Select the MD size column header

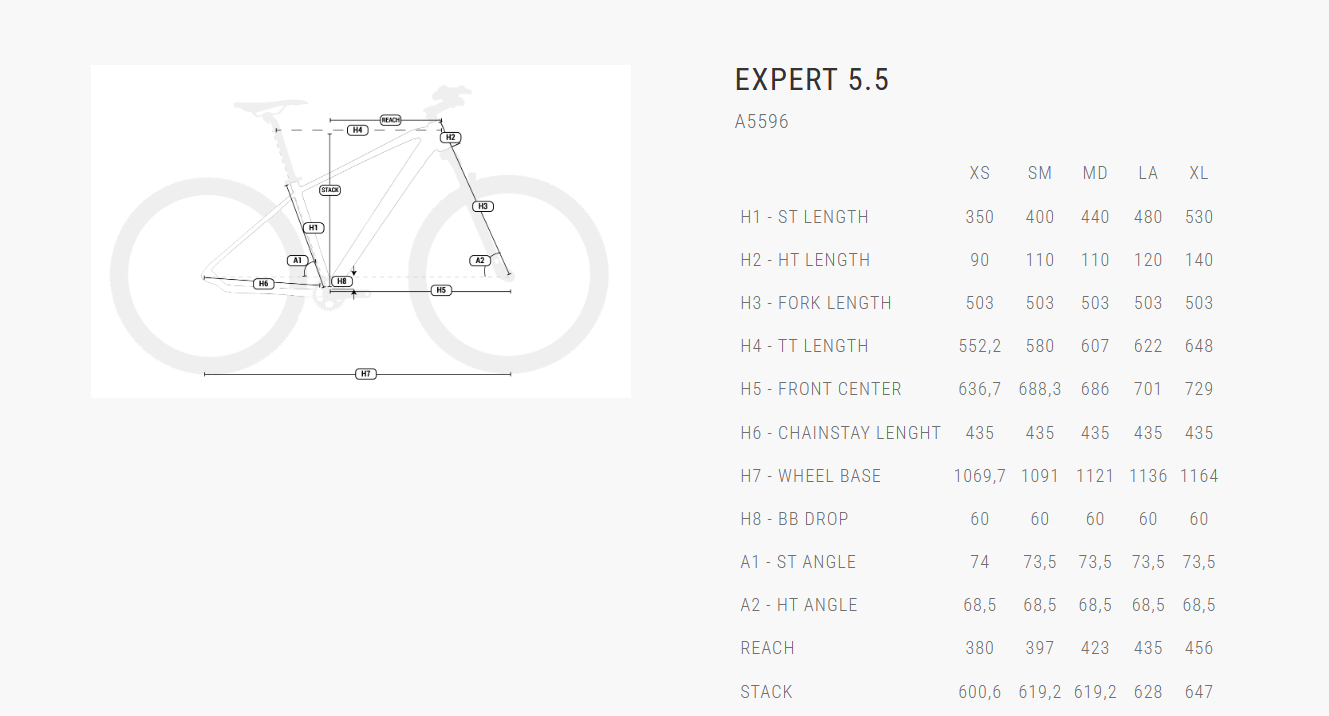pos(1095,173)
